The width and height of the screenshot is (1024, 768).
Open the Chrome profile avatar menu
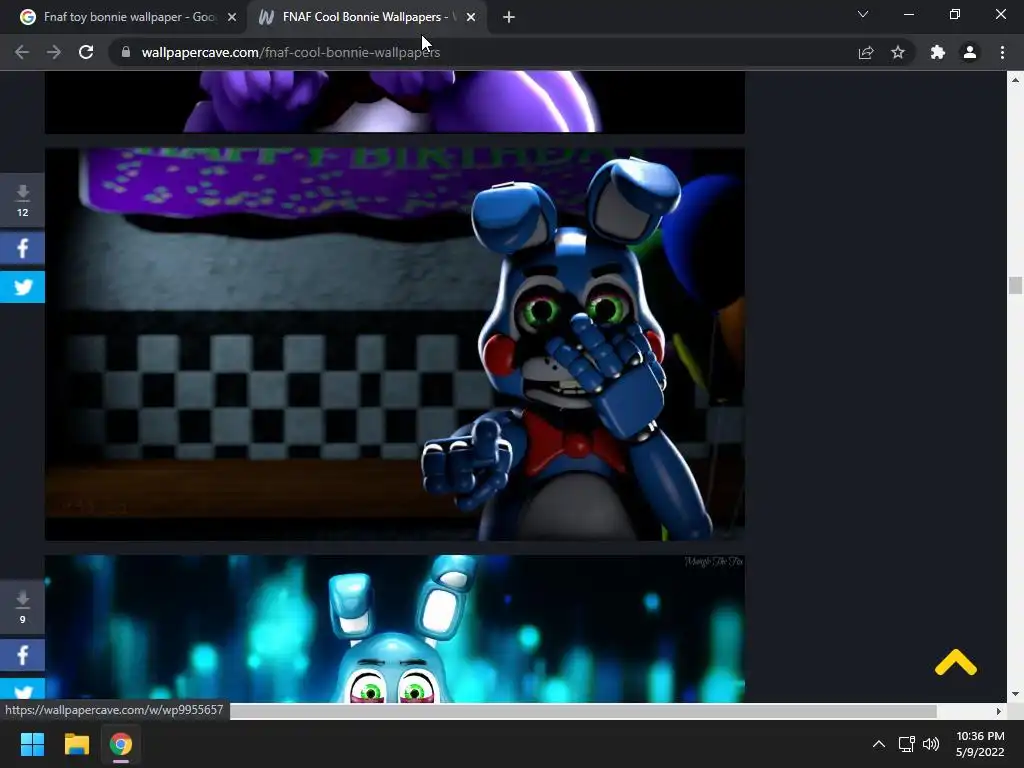[970, 52]
